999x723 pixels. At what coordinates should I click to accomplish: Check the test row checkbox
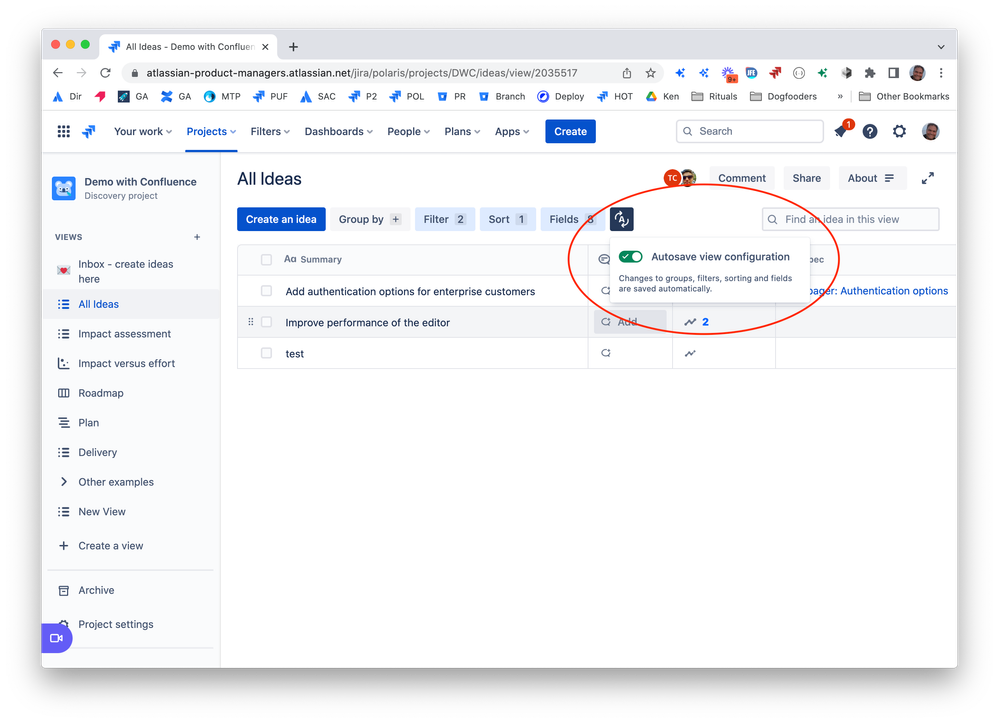pos(266,353)
